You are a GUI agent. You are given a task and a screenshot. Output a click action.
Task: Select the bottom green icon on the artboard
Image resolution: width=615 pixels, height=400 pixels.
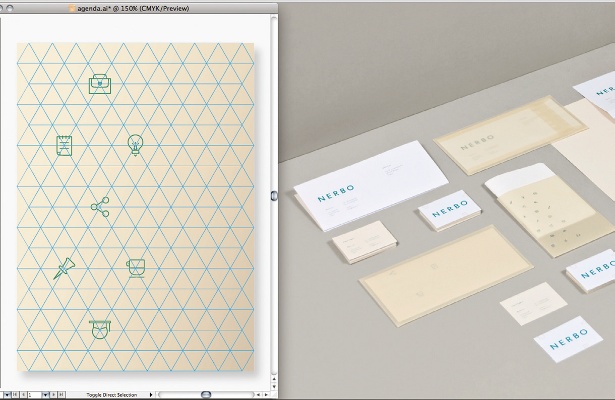point(100,329)
